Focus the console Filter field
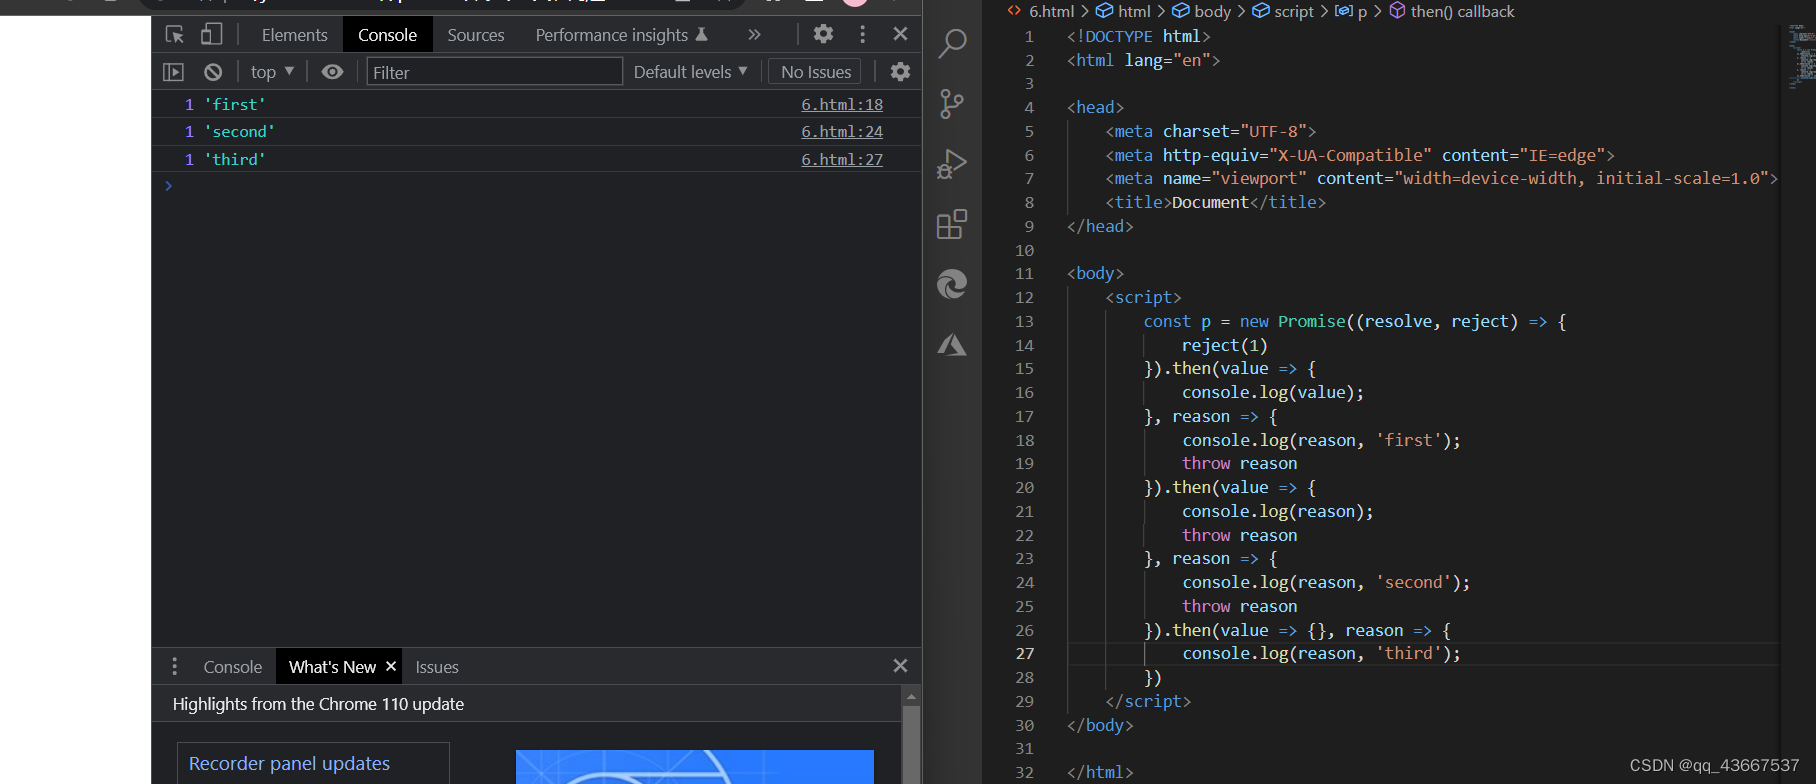 [x=494, y=72]
